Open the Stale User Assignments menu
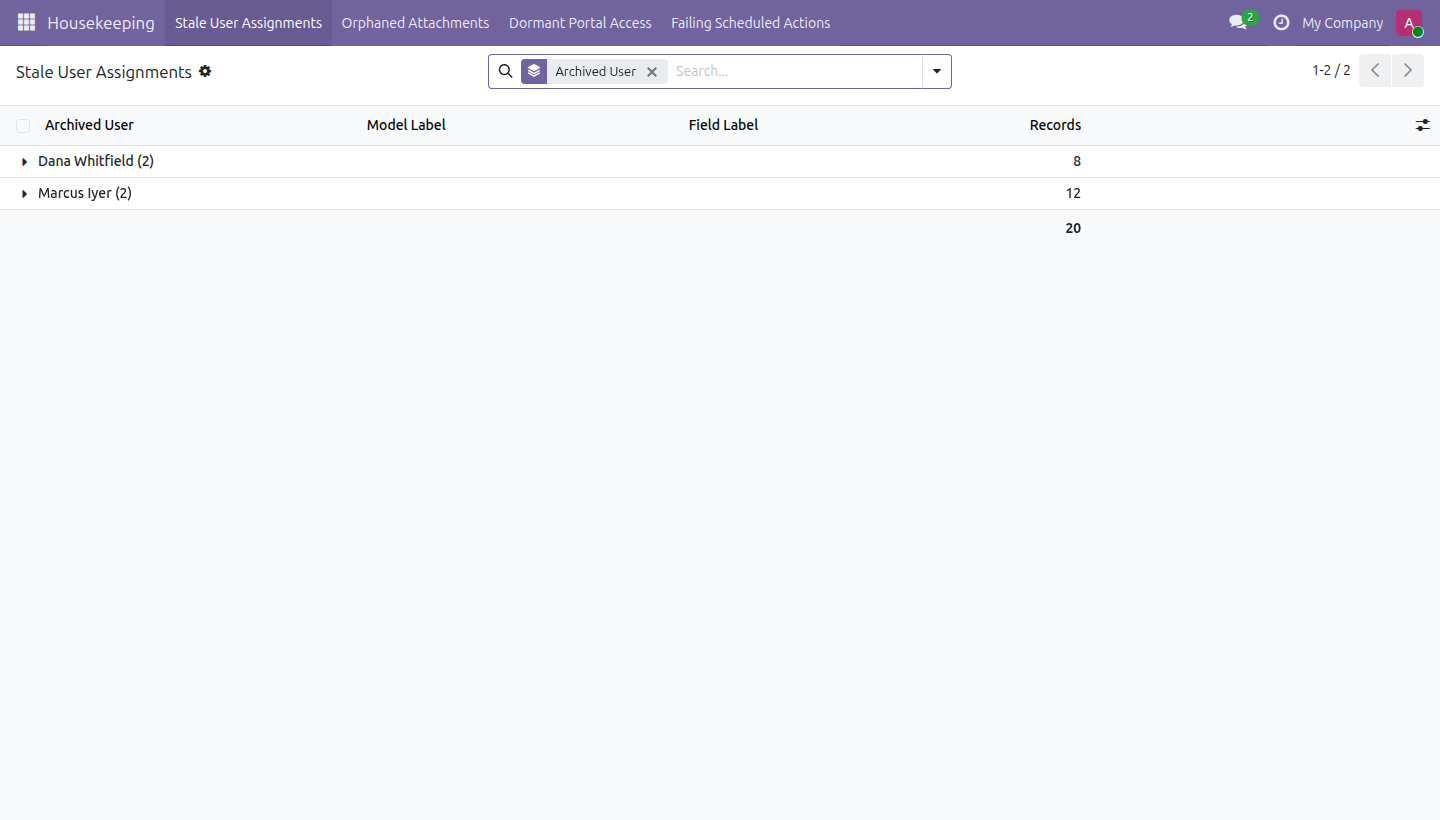This screenshot has width=1440, height=820. (x=248, y=23)
